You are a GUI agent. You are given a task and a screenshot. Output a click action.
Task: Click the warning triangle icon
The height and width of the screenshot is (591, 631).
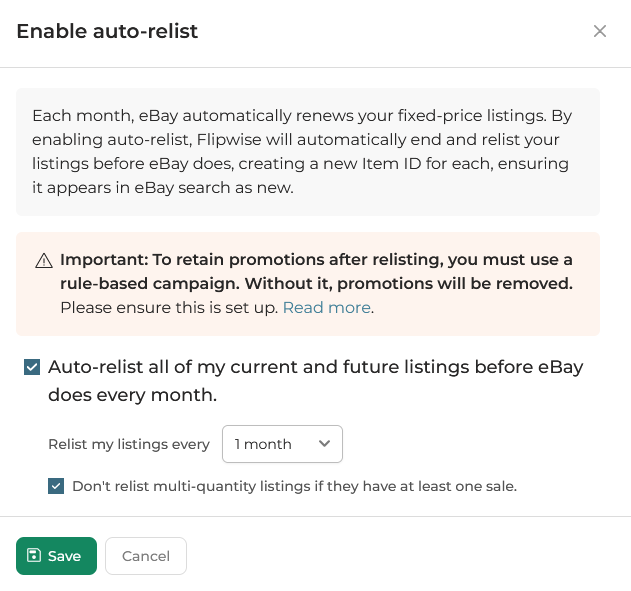44,261
